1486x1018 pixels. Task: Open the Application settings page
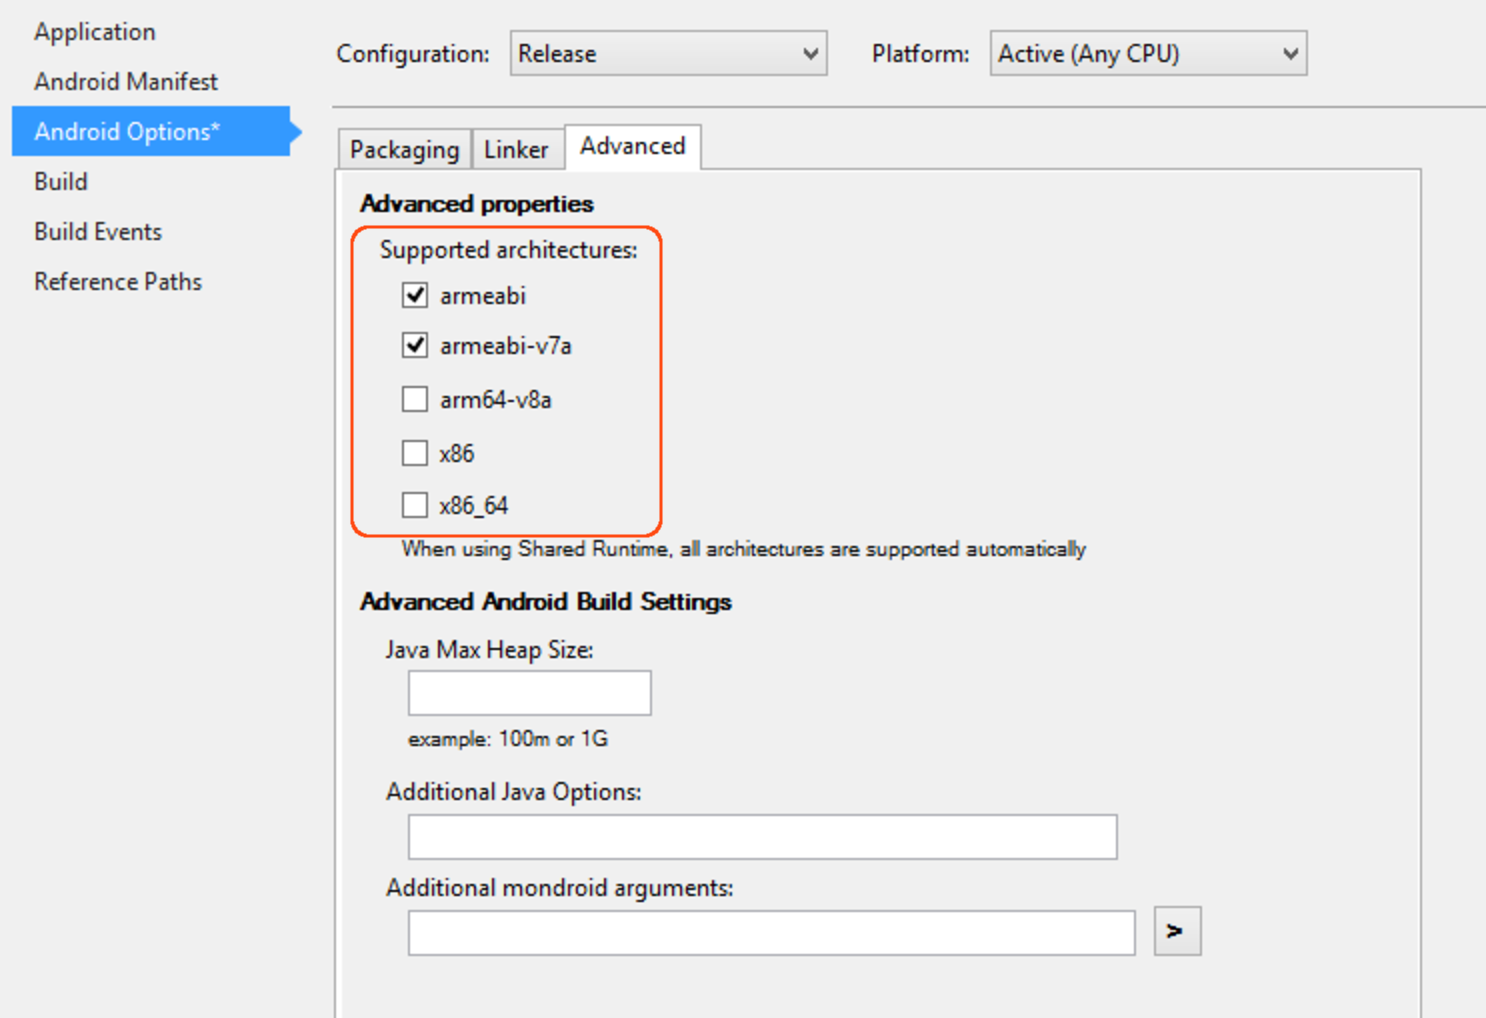click(x=95, y=31)
